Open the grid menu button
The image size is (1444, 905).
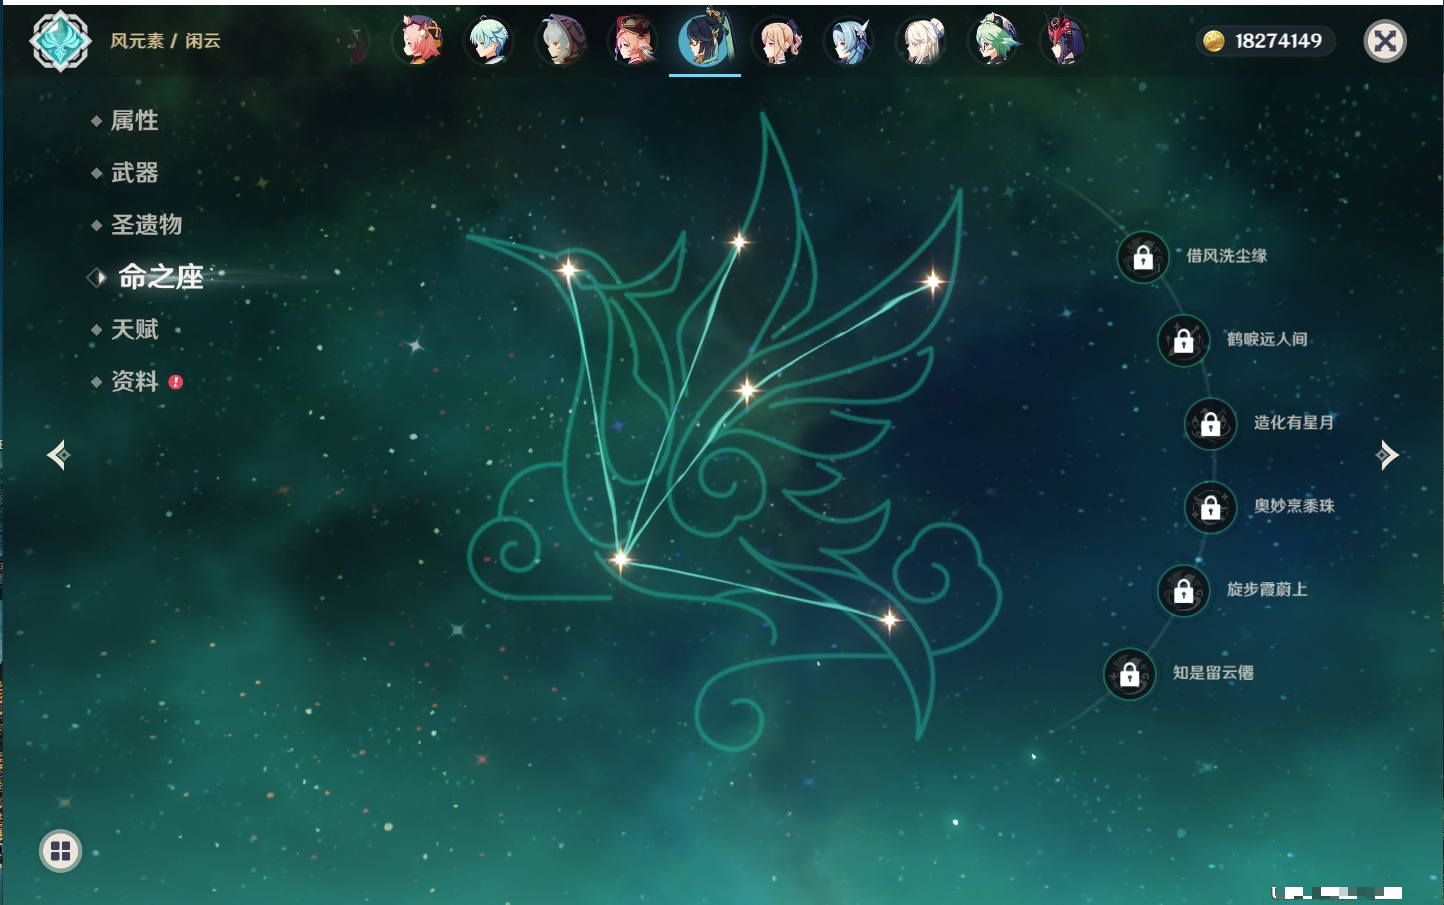click(x=60, y=851)
